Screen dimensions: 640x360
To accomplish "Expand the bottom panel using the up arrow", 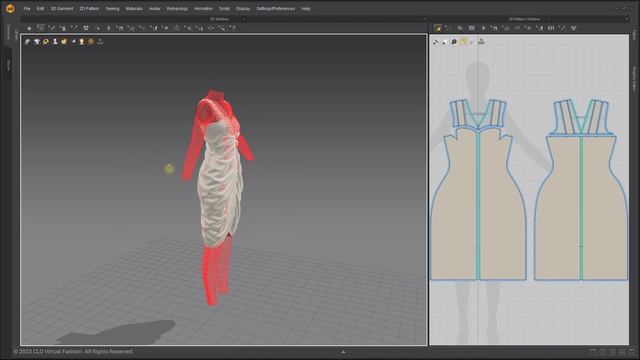I will click(x=343, y=352).
